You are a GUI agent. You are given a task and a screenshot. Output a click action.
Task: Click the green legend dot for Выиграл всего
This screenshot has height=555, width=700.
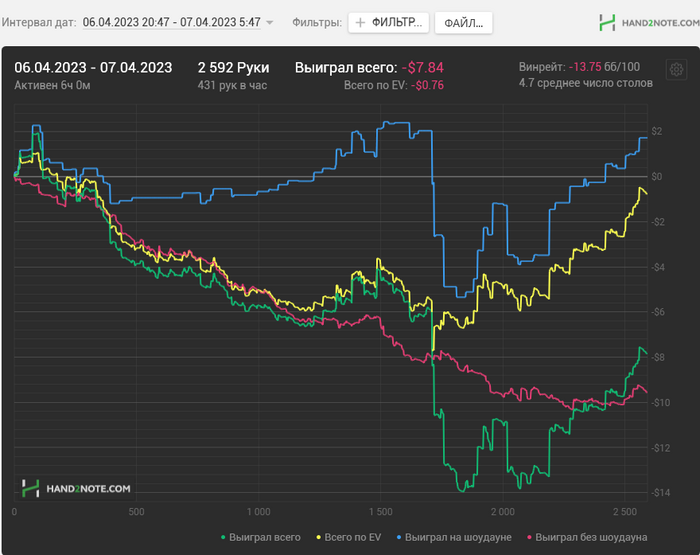tap(223, 538)
